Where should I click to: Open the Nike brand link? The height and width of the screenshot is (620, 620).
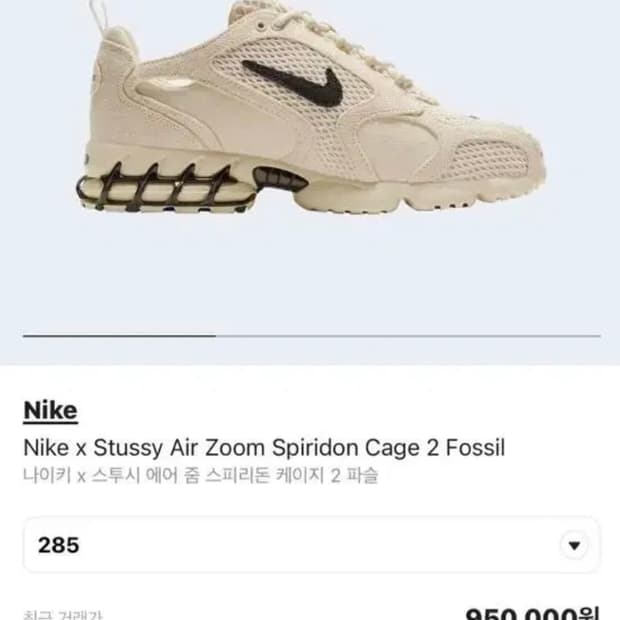pos(50,411)
